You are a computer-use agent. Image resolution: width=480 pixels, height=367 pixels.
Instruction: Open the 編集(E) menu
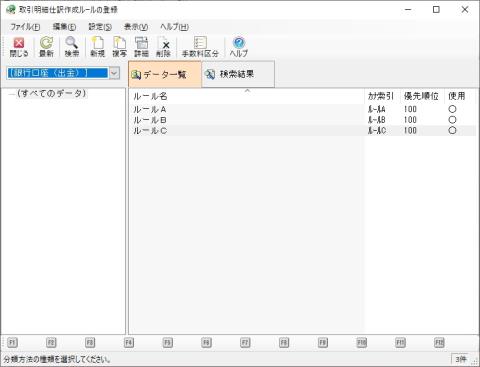pos(64,27)
